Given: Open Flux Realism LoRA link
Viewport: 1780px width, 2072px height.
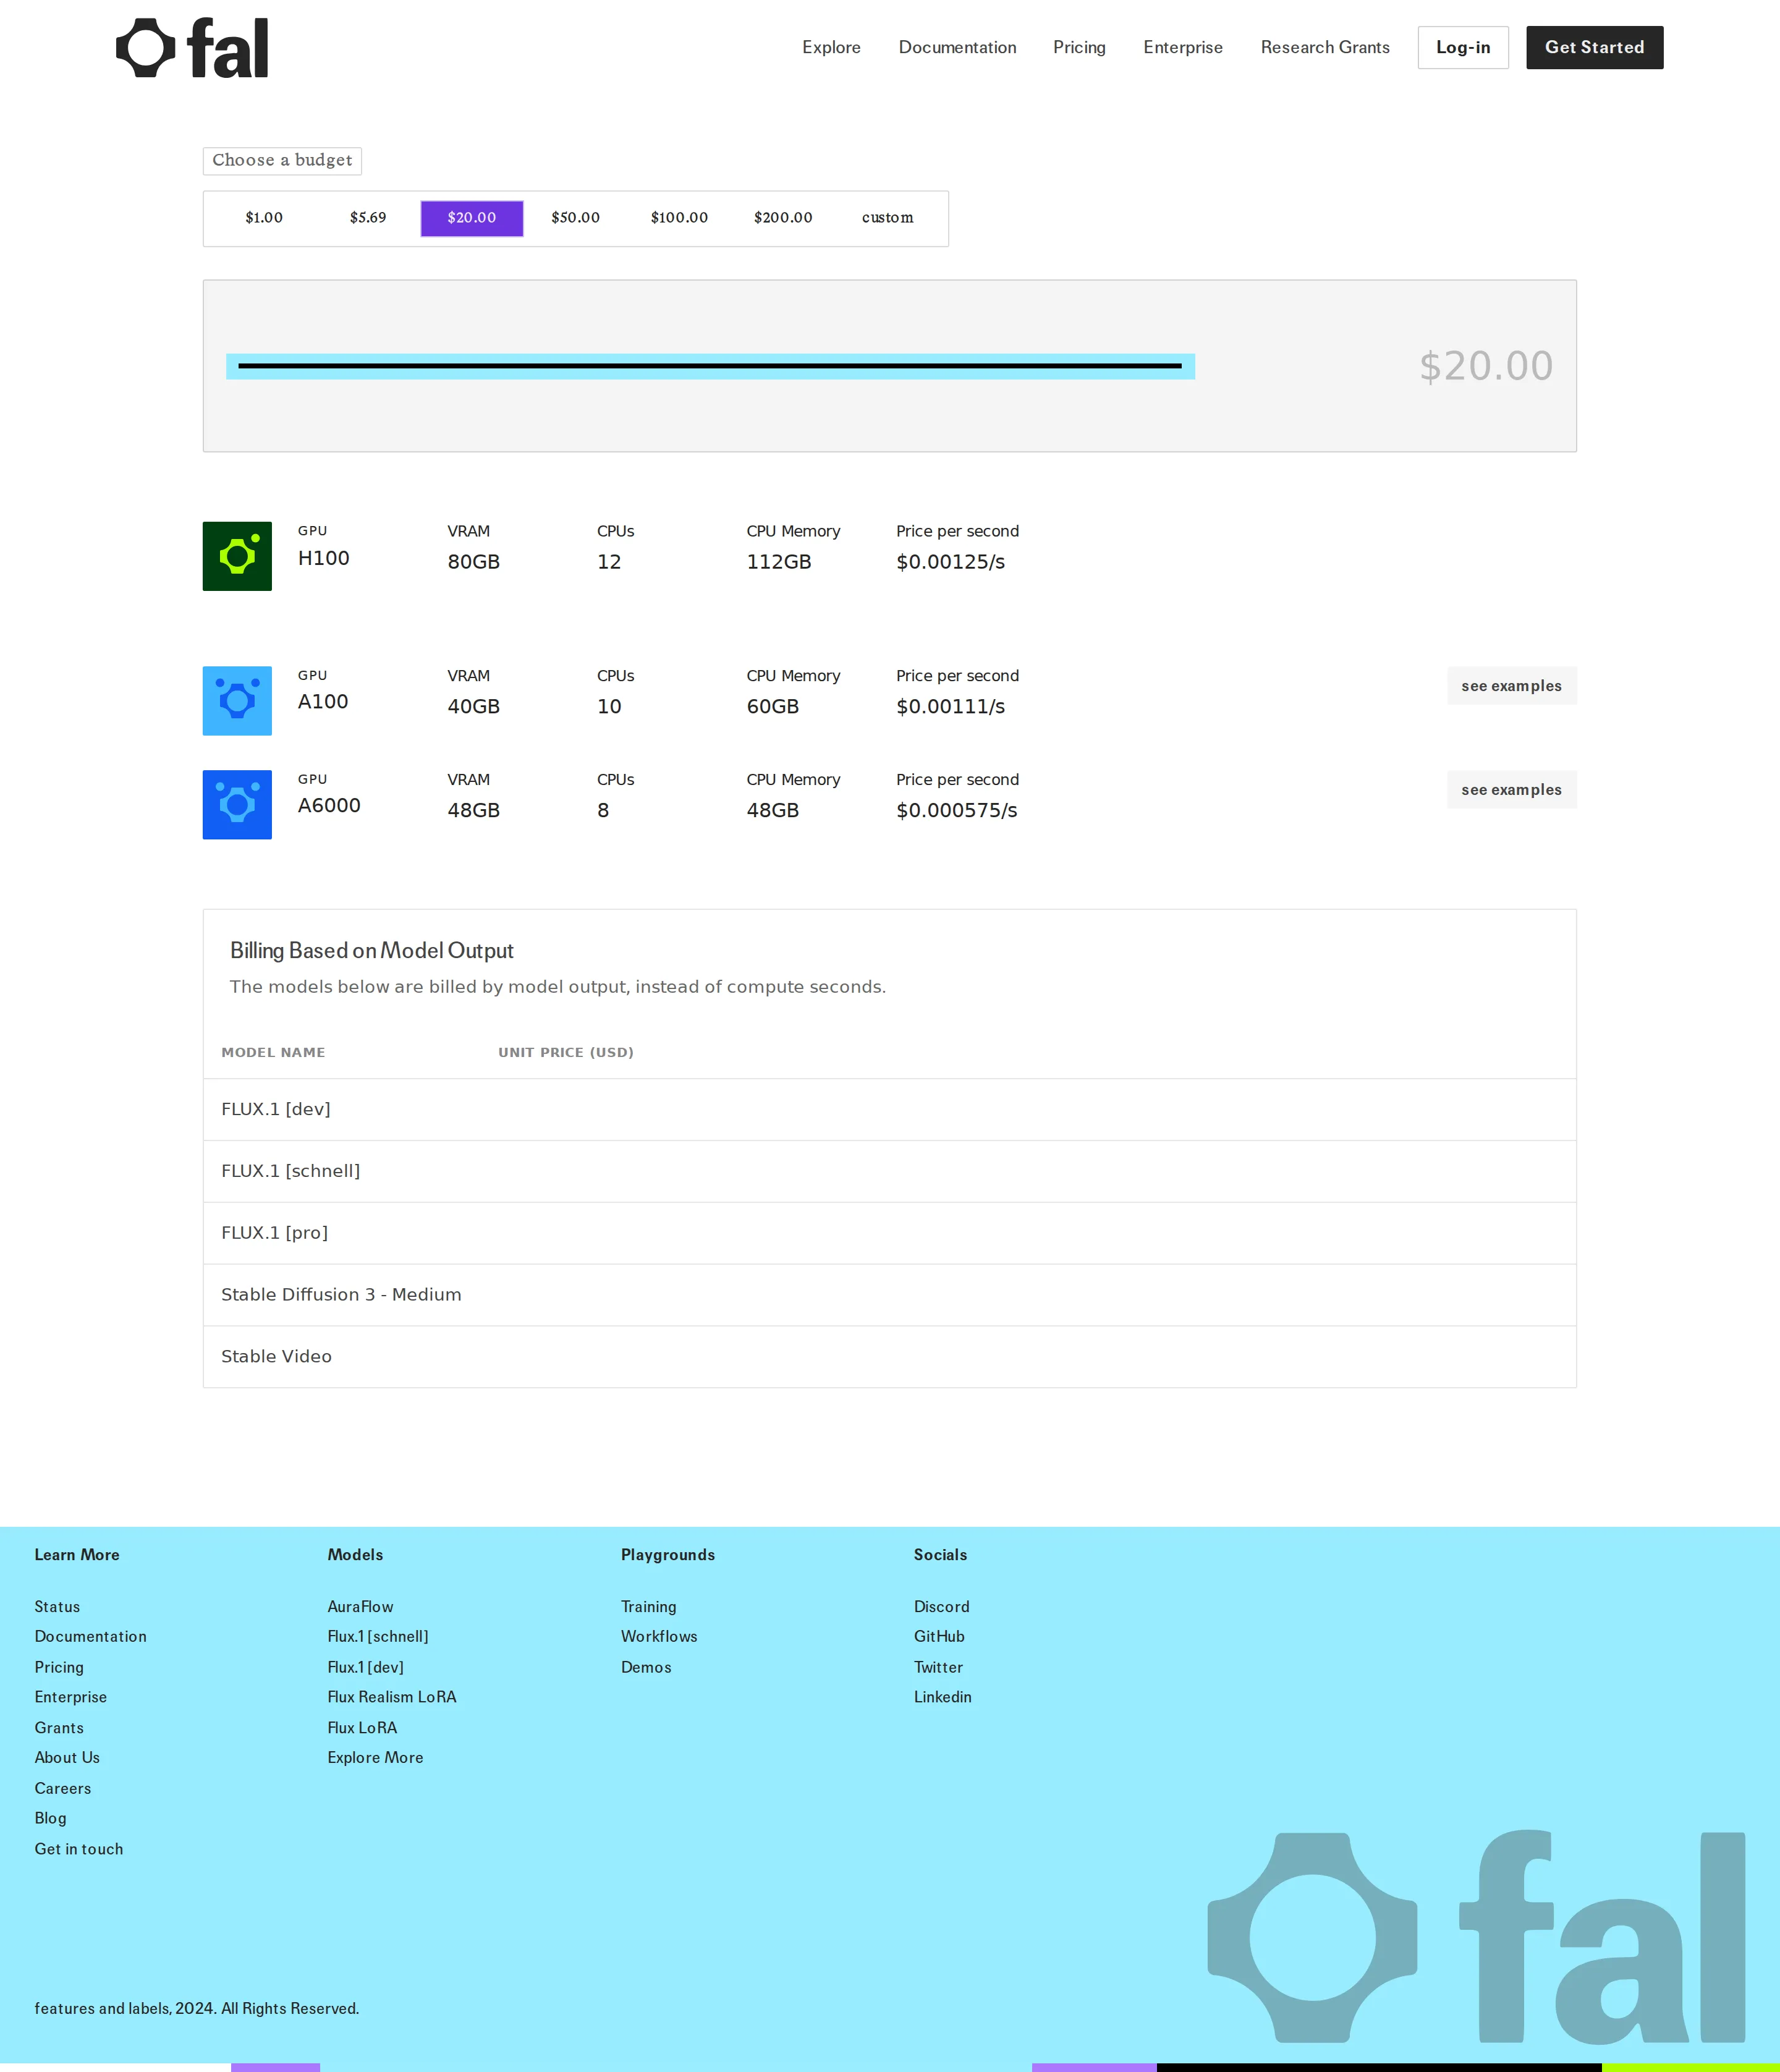Looking at the screenshot, I should pos(392,1698).
